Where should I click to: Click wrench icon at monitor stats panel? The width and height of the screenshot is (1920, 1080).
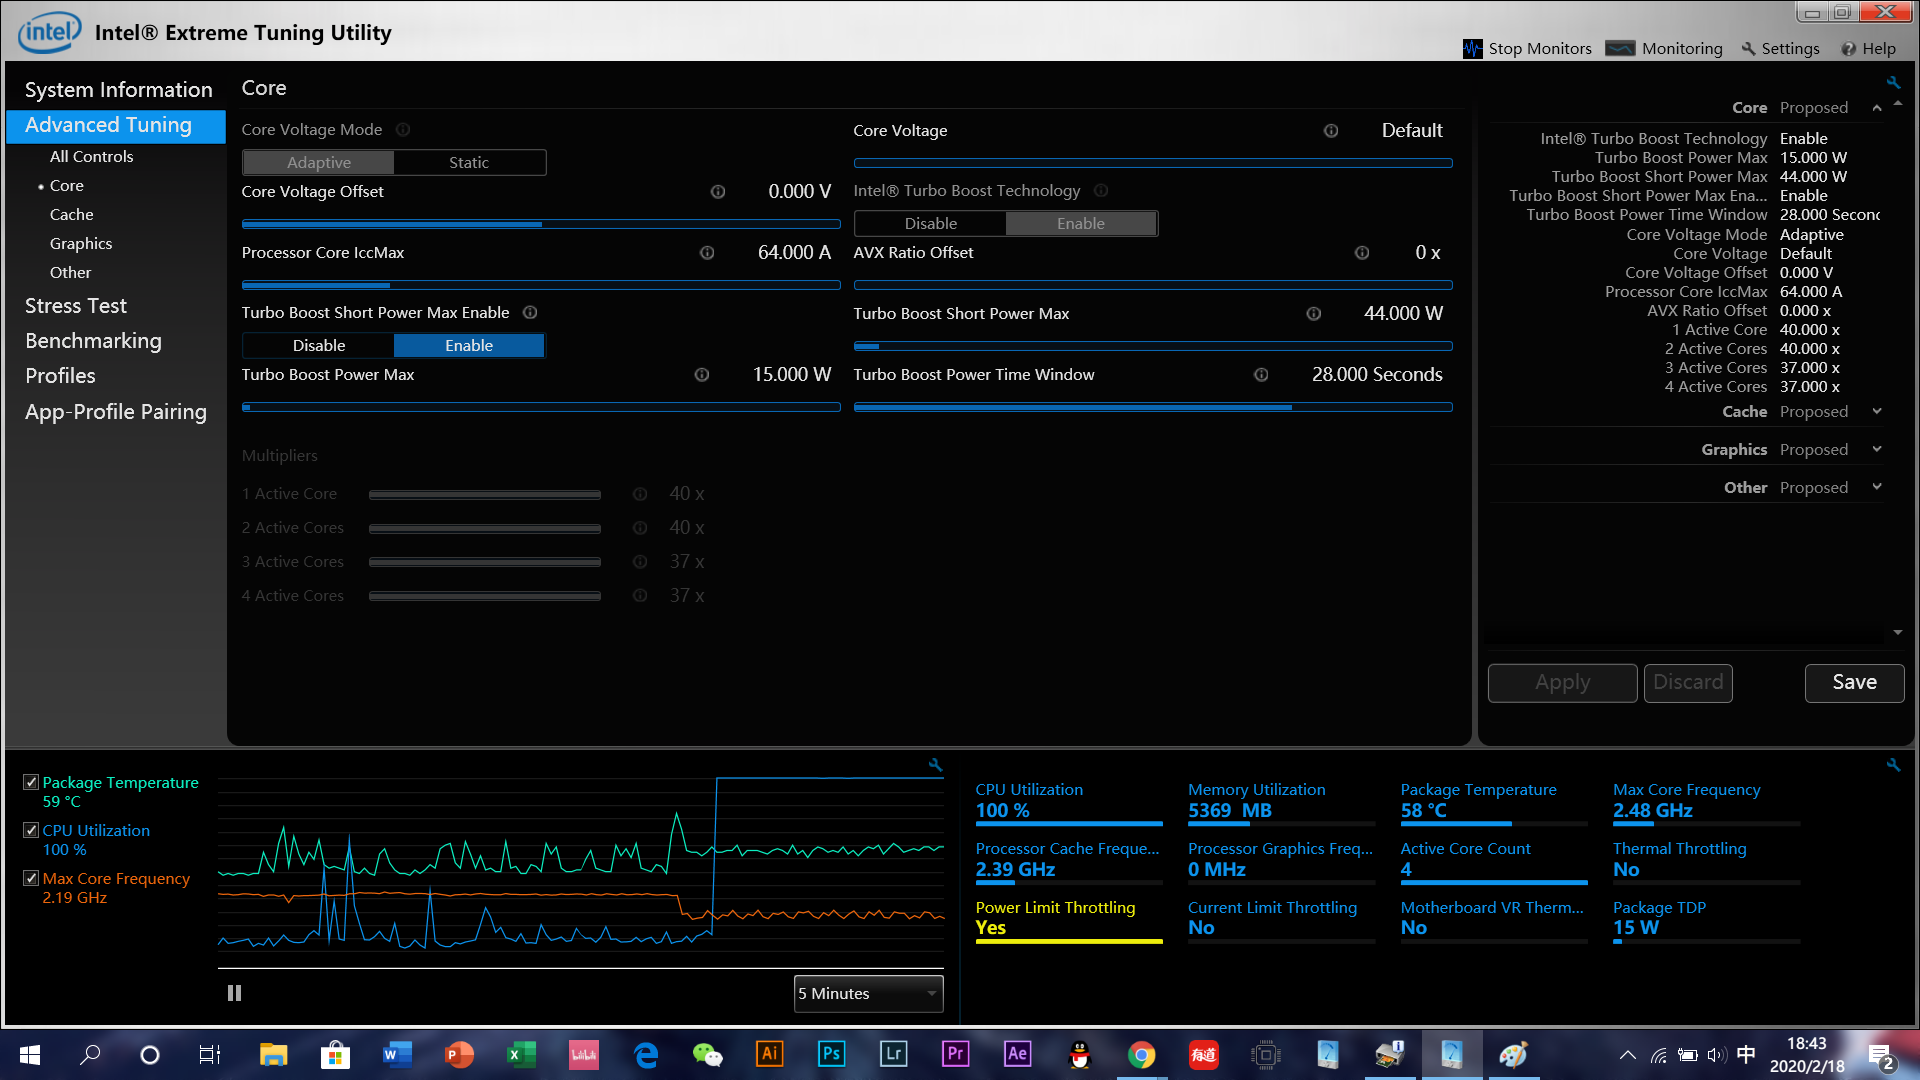click(x=1893, y=765)
